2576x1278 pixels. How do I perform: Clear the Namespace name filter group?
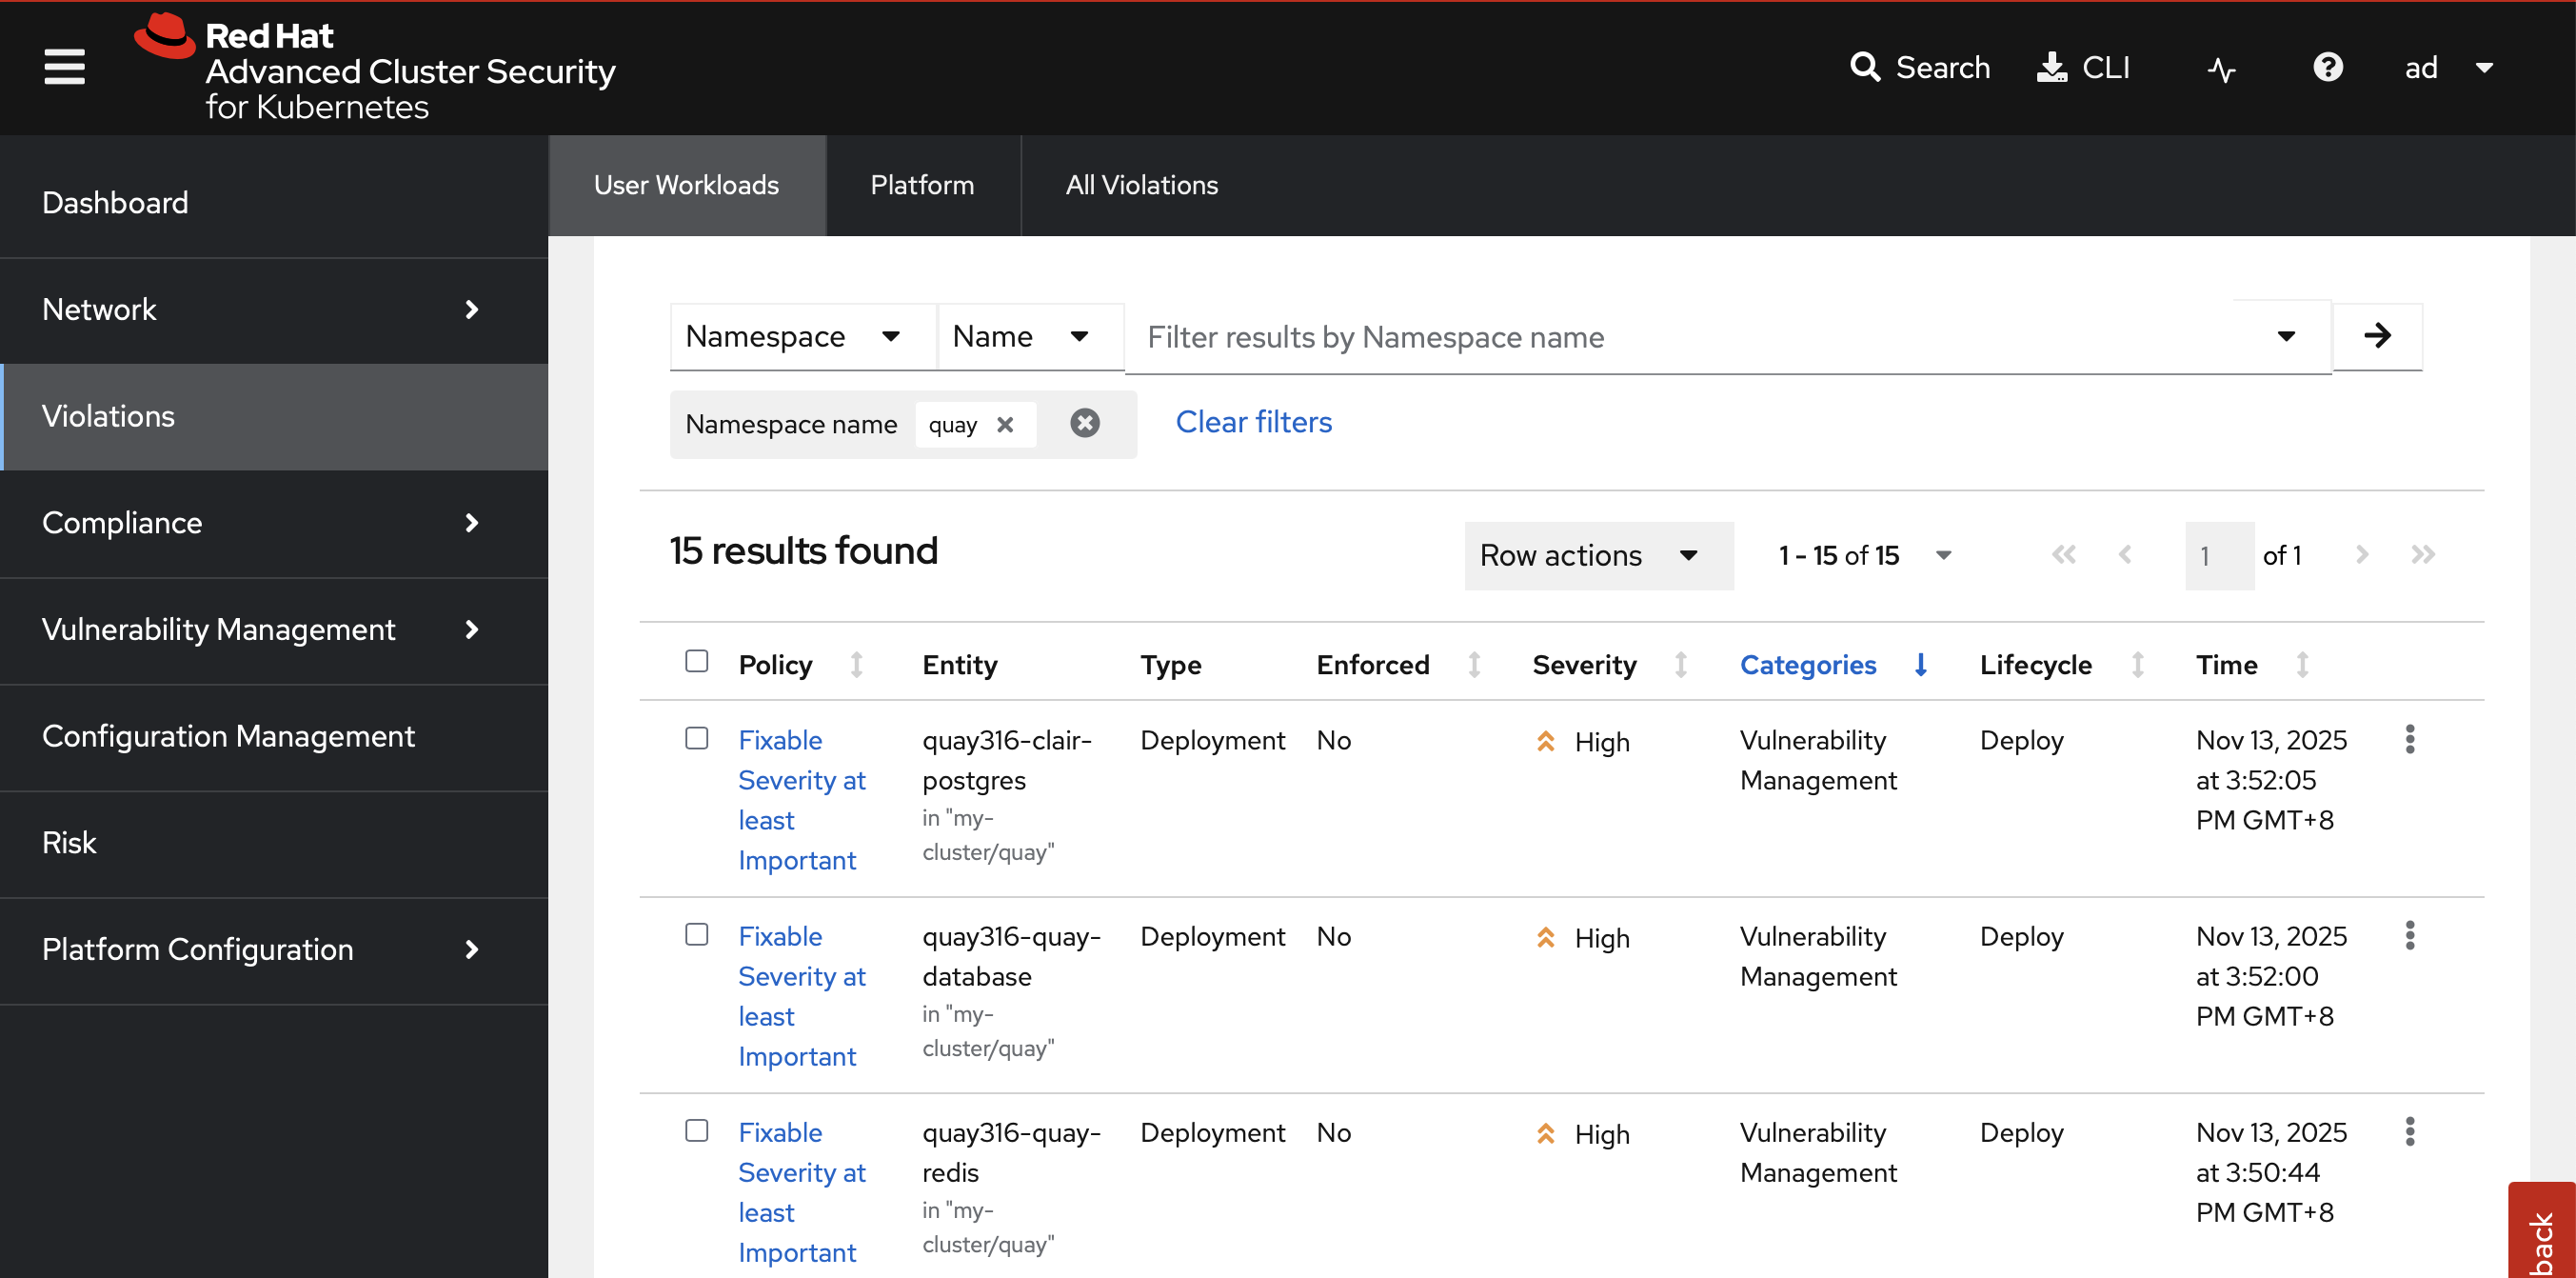click(1084, 423)
